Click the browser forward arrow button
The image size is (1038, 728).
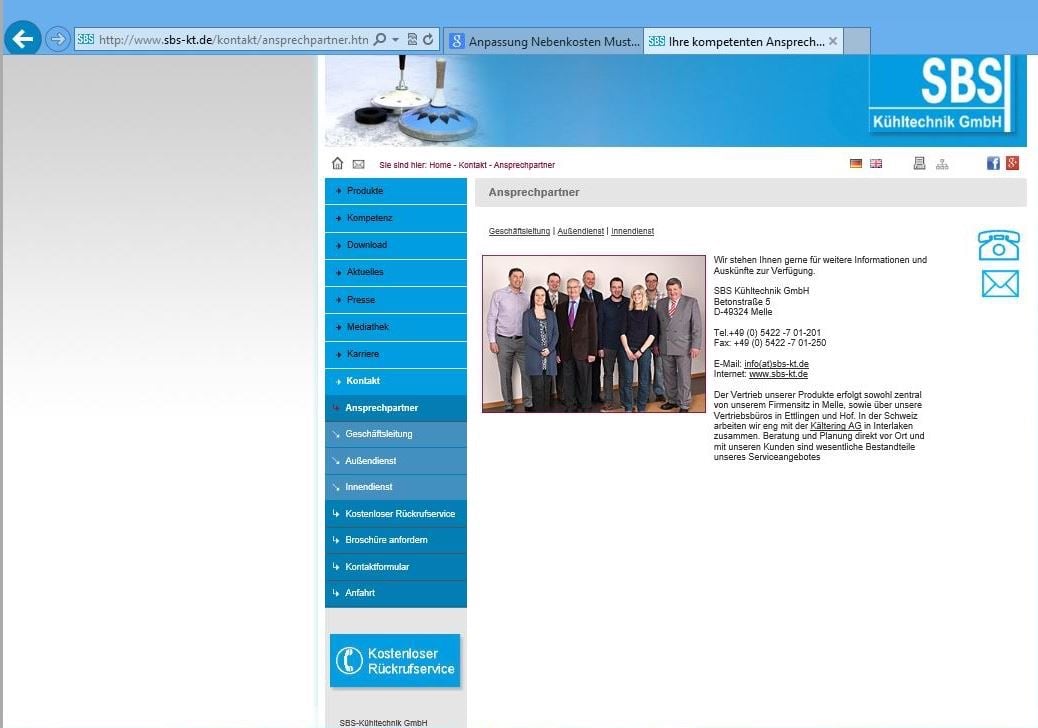coord(58,39)
